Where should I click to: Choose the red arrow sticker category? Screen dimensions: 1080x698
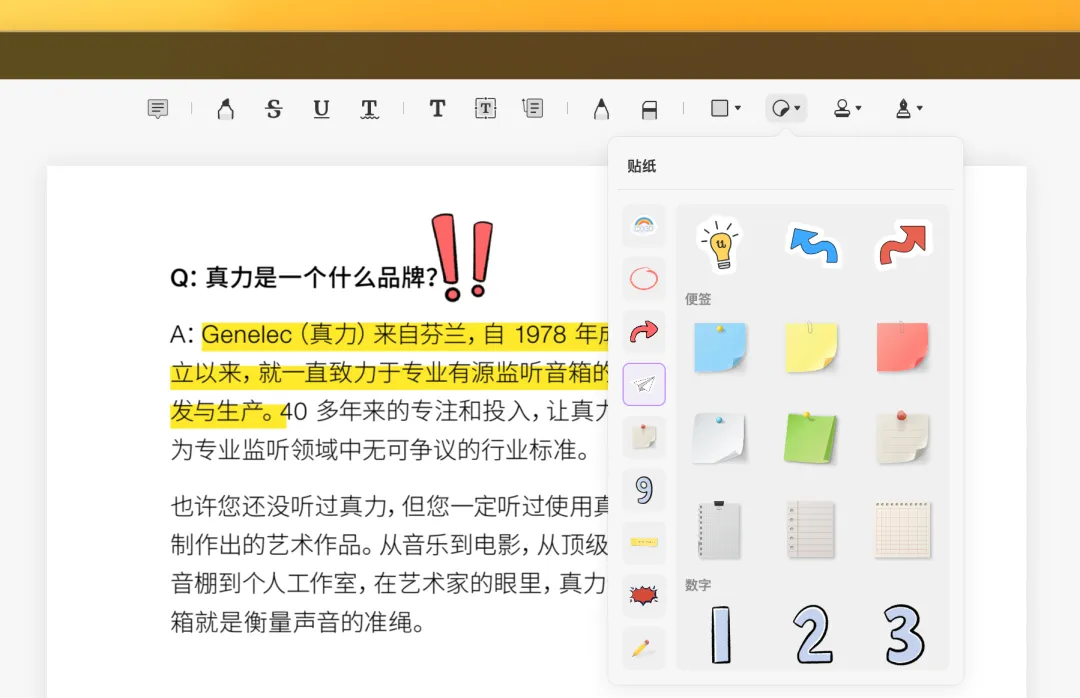pyautogui.click(x=644, y=331)
